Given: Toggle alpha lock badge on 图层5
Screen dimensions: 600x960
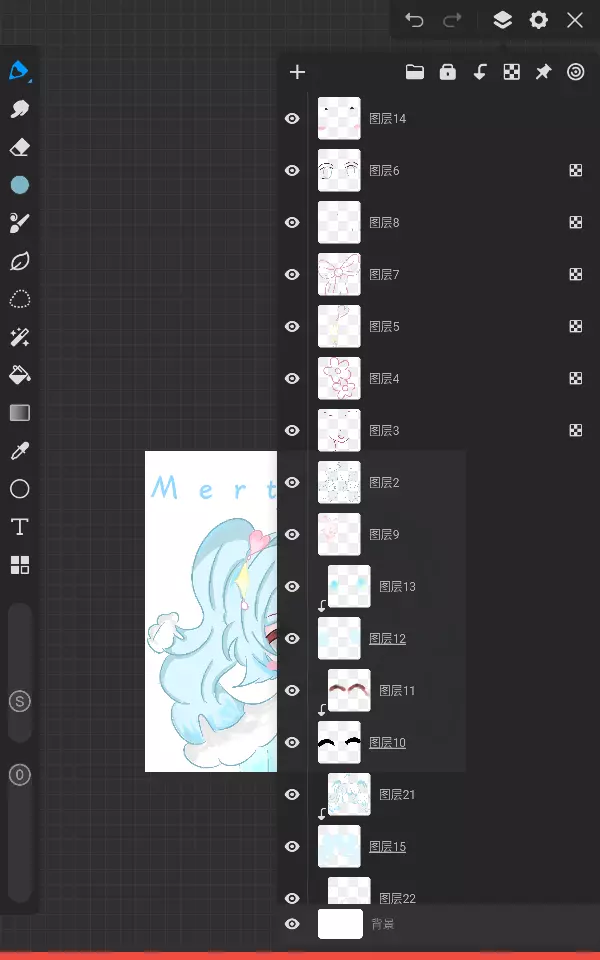Looking at the screenshot, I should [576, 326].
